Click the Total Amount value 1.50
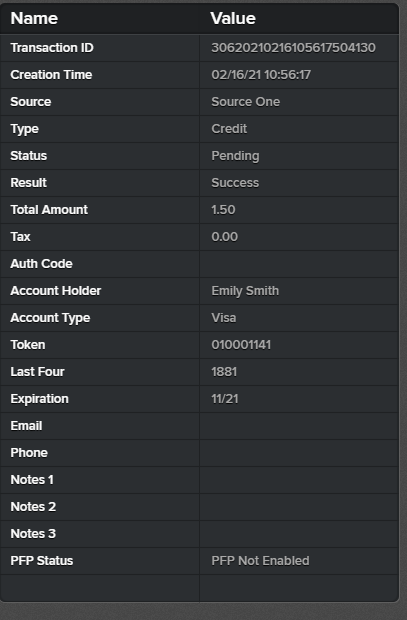 tap(223, 210)
